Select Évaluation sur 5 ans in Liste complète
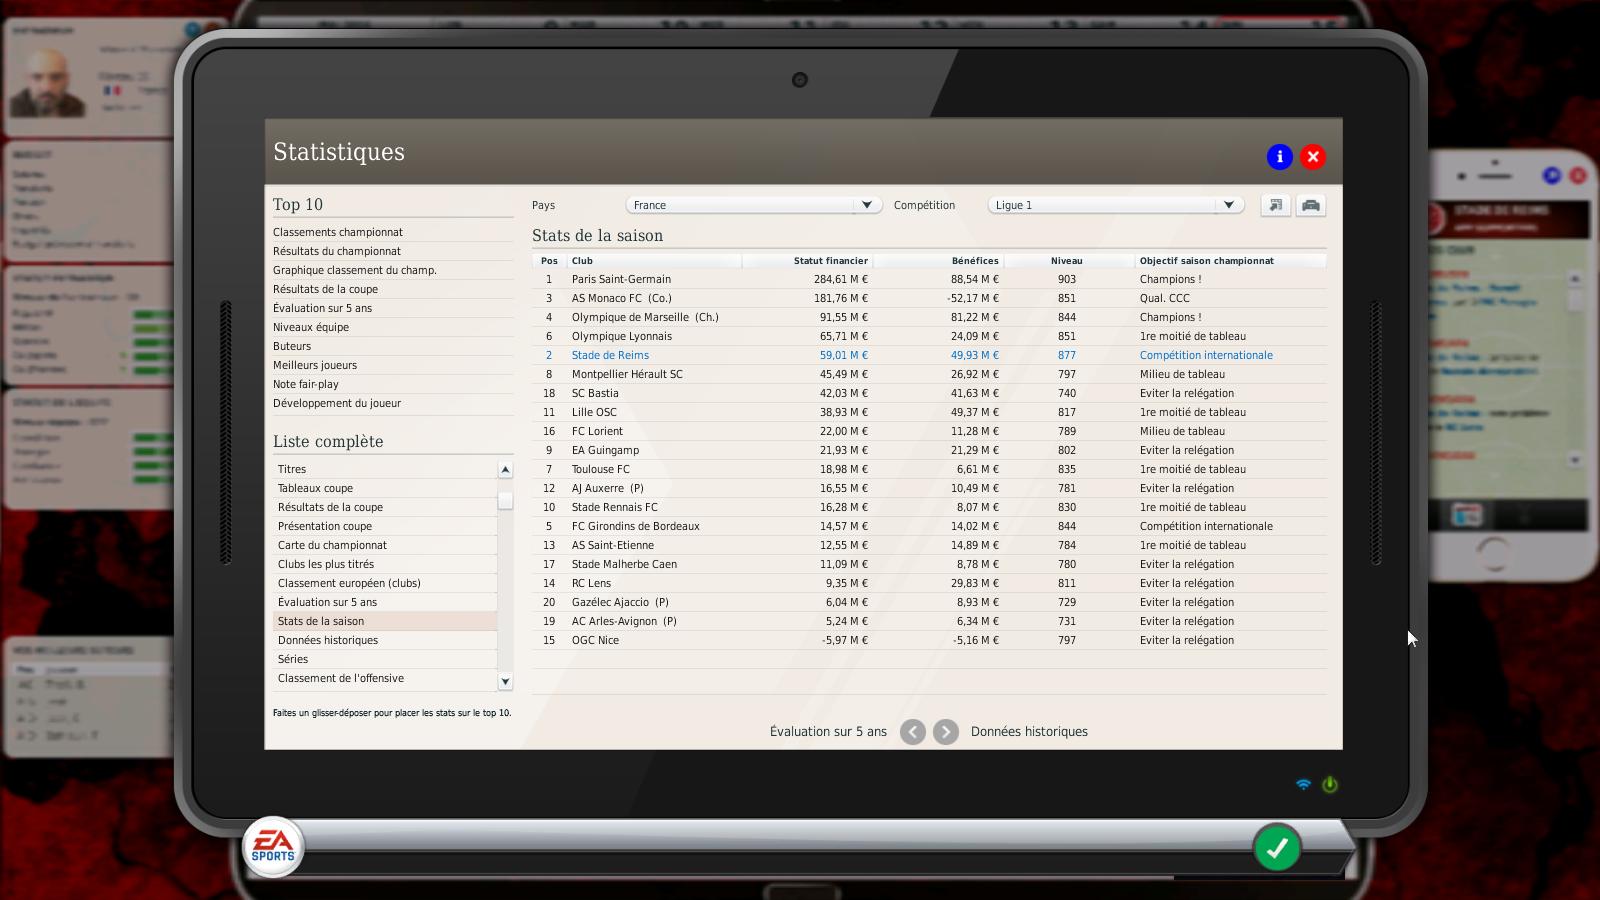The height and width of the screenshot is (900, 1600). coord(385,602)
